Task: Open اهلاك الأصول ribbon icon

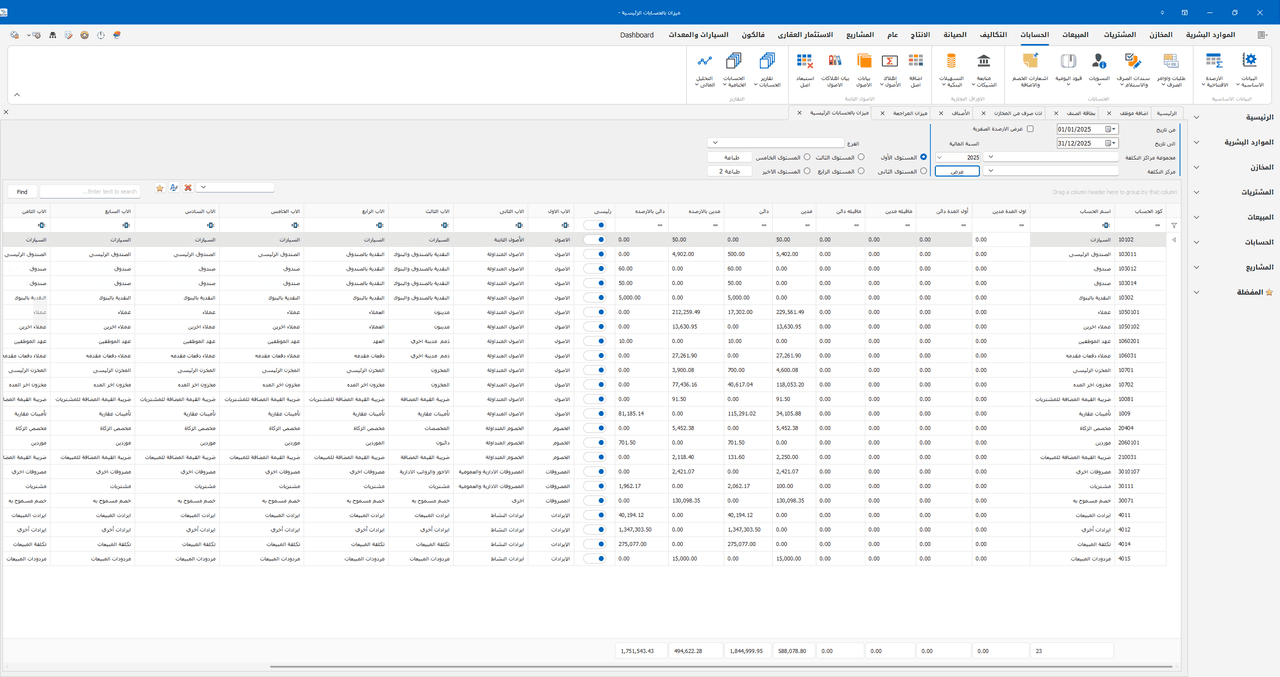Action: click(x=890, y=70)
